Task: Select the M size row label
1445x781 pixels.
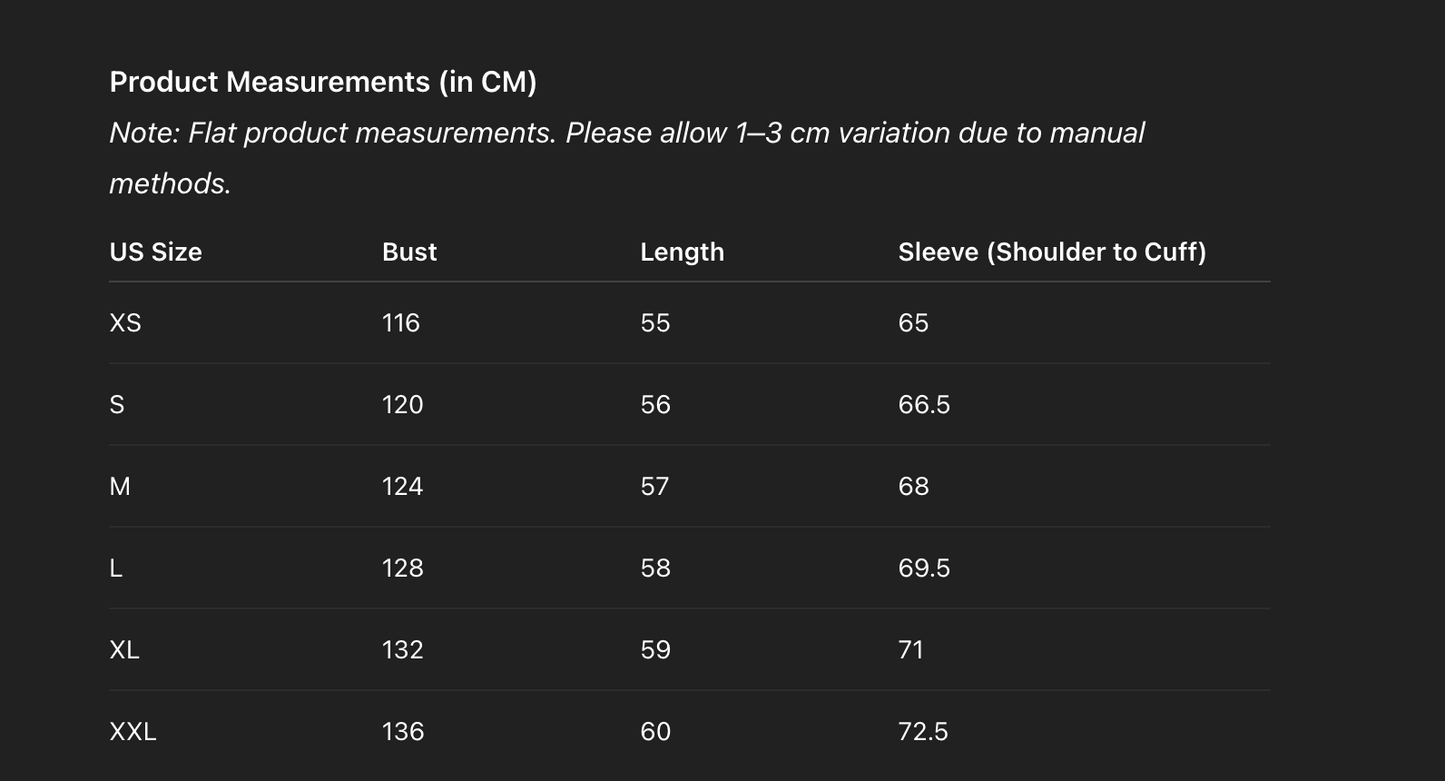Action: point(120,487)
